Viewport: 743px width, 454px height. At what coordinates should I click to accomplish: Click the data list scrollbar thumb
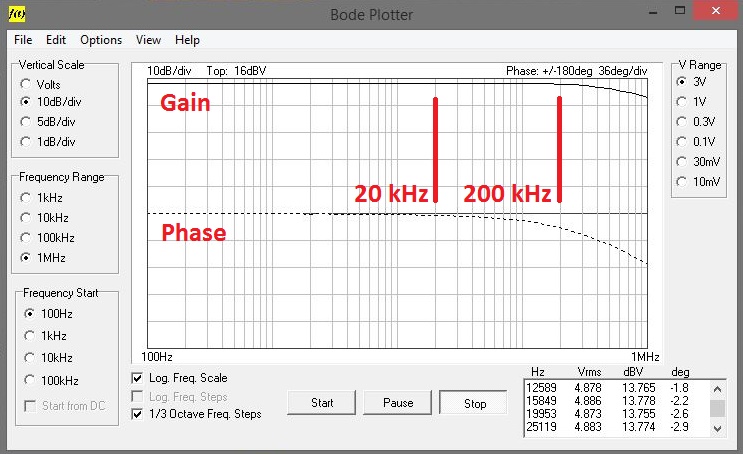(x=717, y=408)
